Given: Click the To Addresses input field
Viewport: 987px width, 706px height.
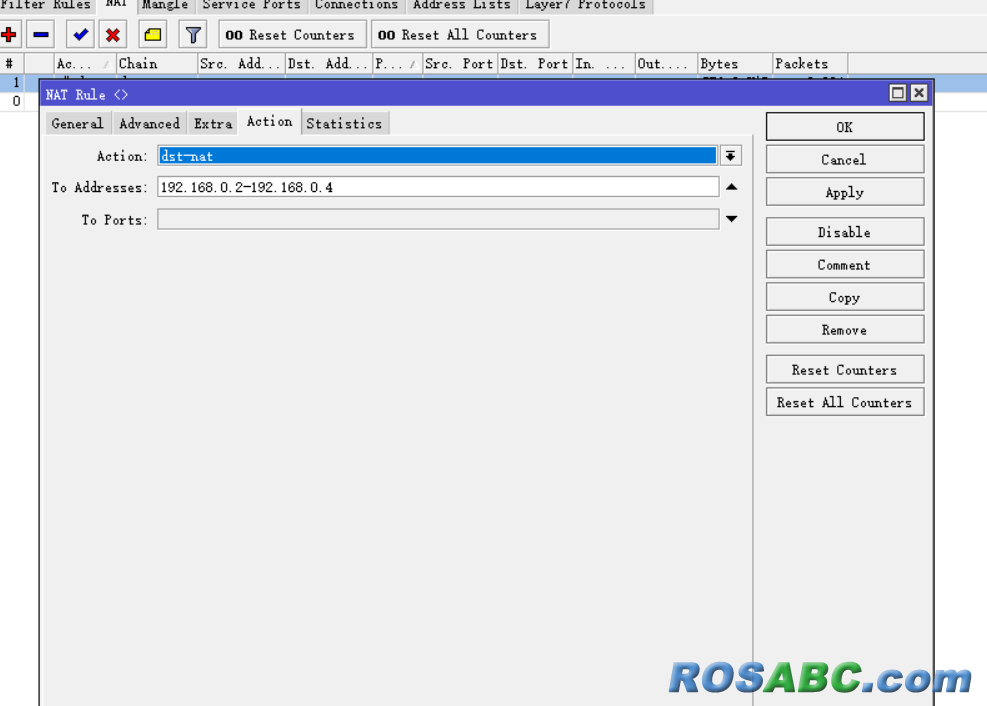Looking at the screenshot, I should [x=437, y=187].
